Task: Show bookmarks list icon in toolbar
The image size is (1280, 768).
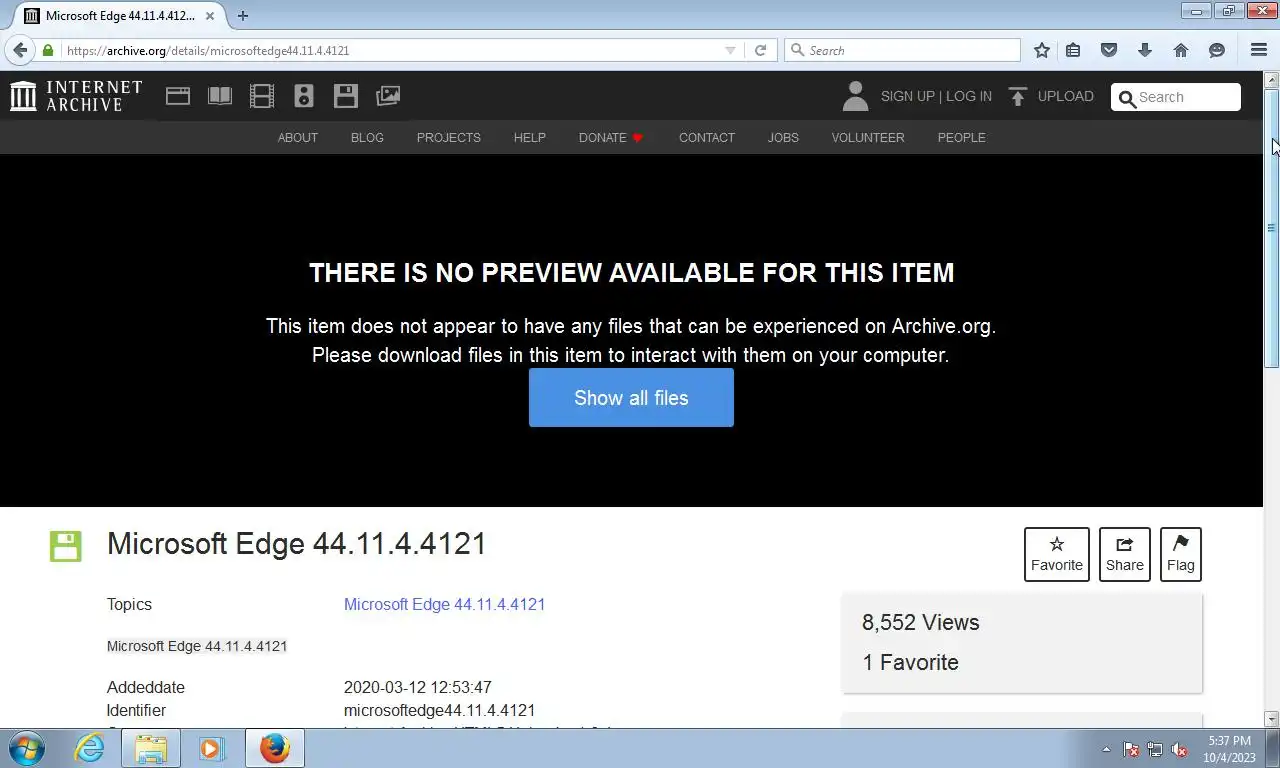Action: tap(1073, 50)
